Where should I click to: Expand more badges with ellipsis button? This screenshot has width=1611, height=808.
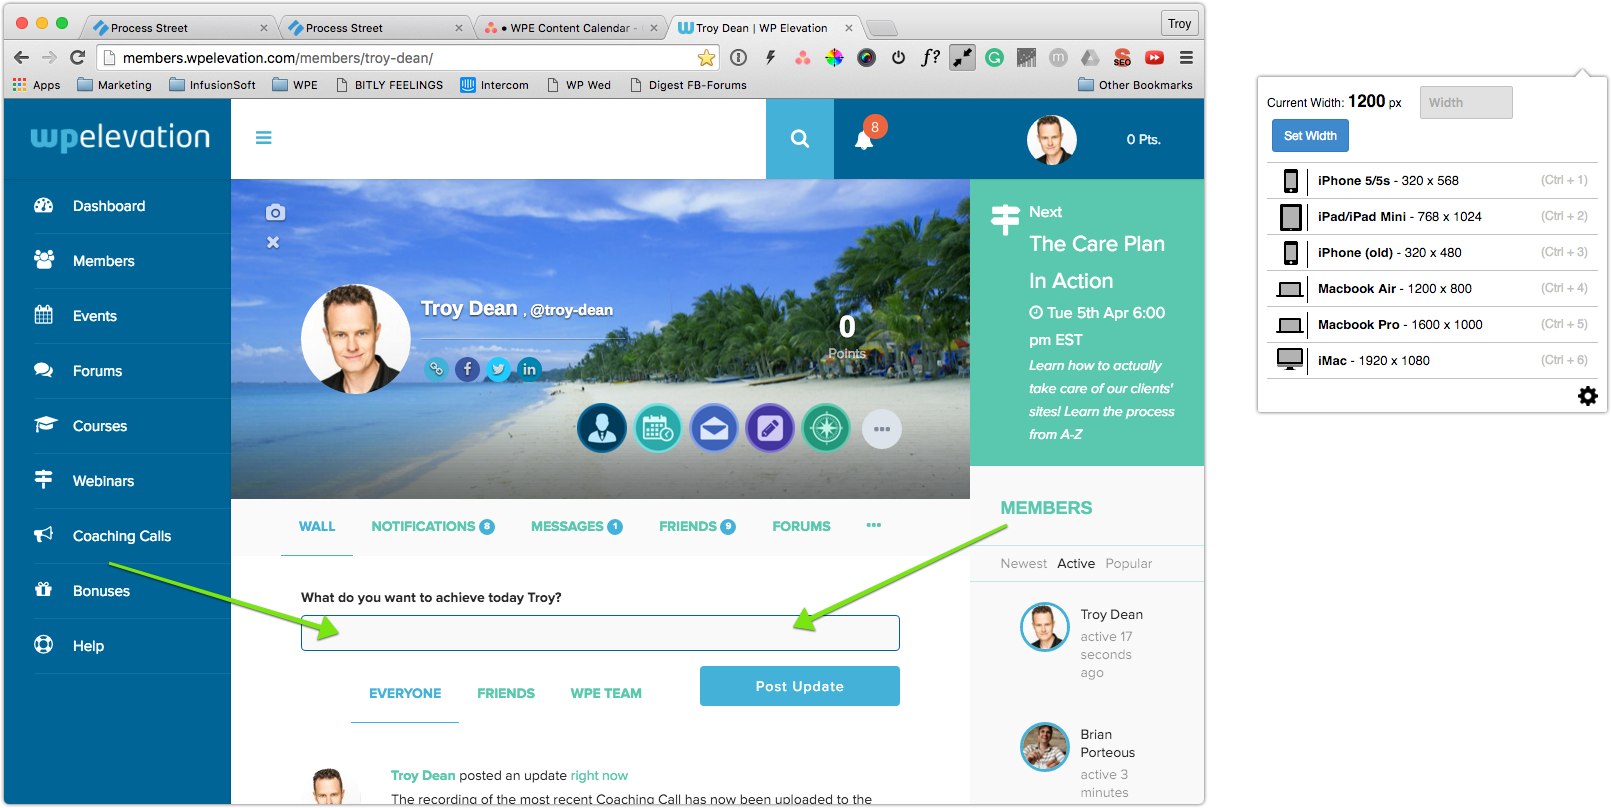[x=881, y=429]
